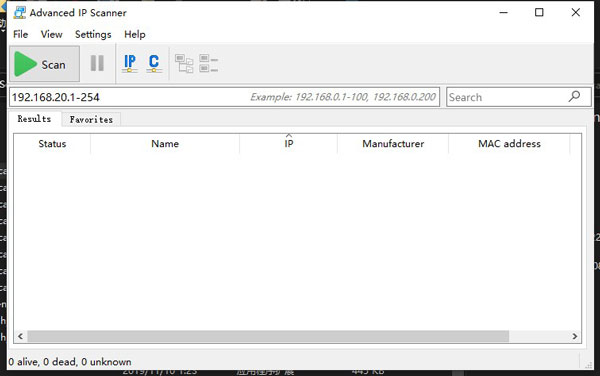Sort by the MAC address column header
This screenshot has width=600, height=376.
509,144
